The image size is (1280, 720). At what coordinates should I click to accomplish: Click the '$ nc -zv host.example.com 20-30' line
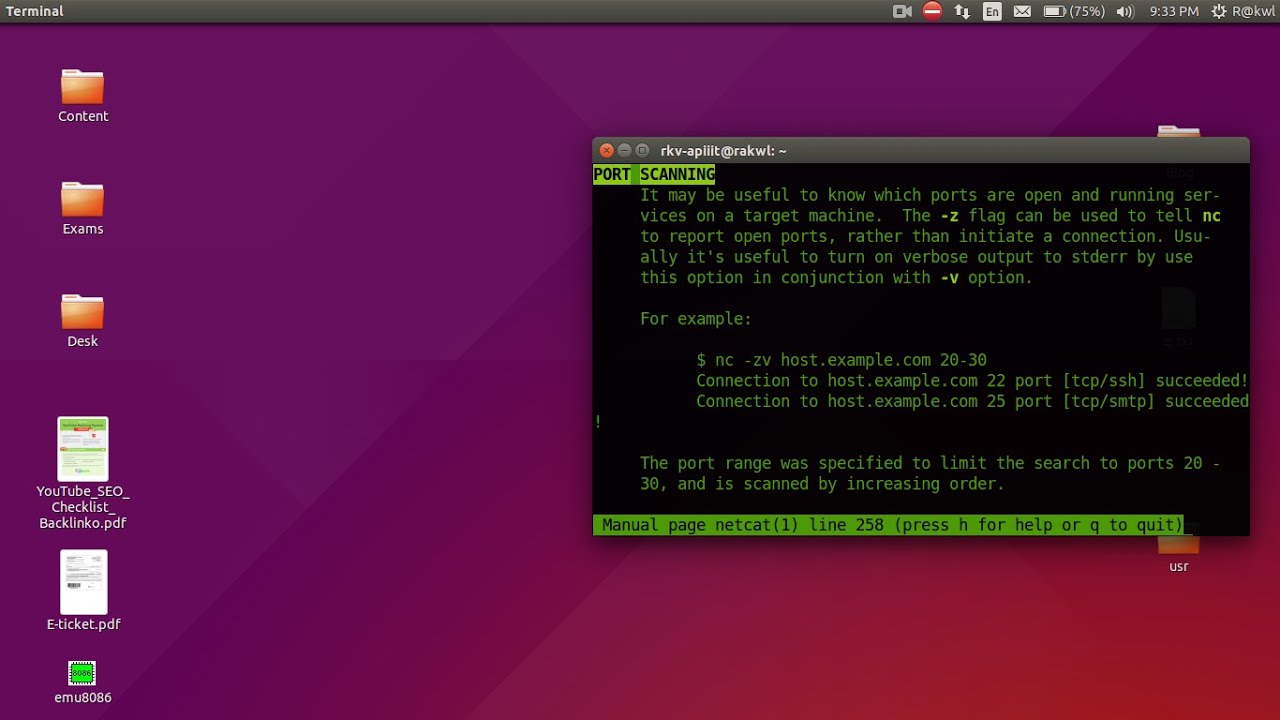click(x=842, y=360)
